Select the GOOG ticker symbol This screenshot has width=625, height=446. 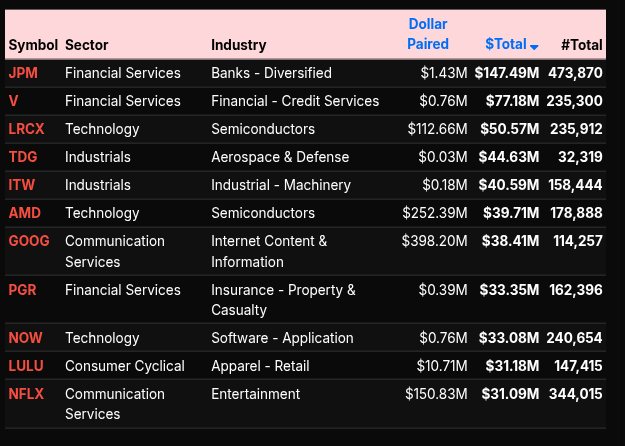(x=28, y=241)
